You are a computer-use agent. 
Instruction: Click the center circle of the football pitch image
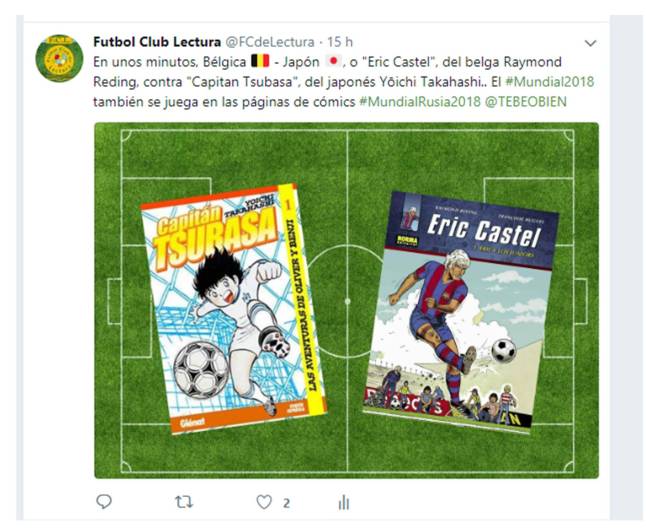[x=347, y=301]
